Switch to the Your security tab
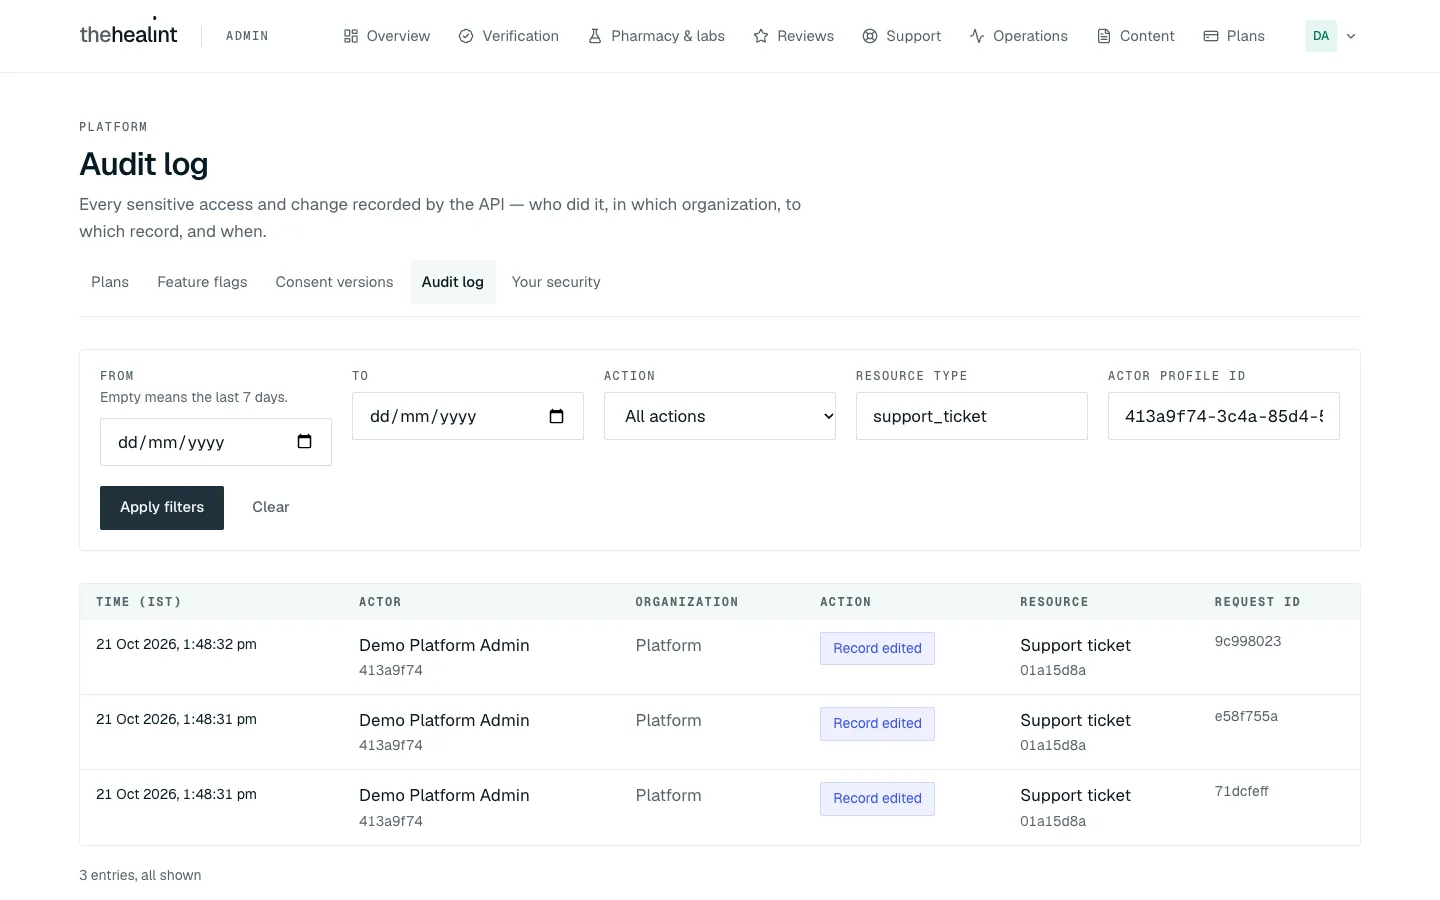 (x=556, y=282)
